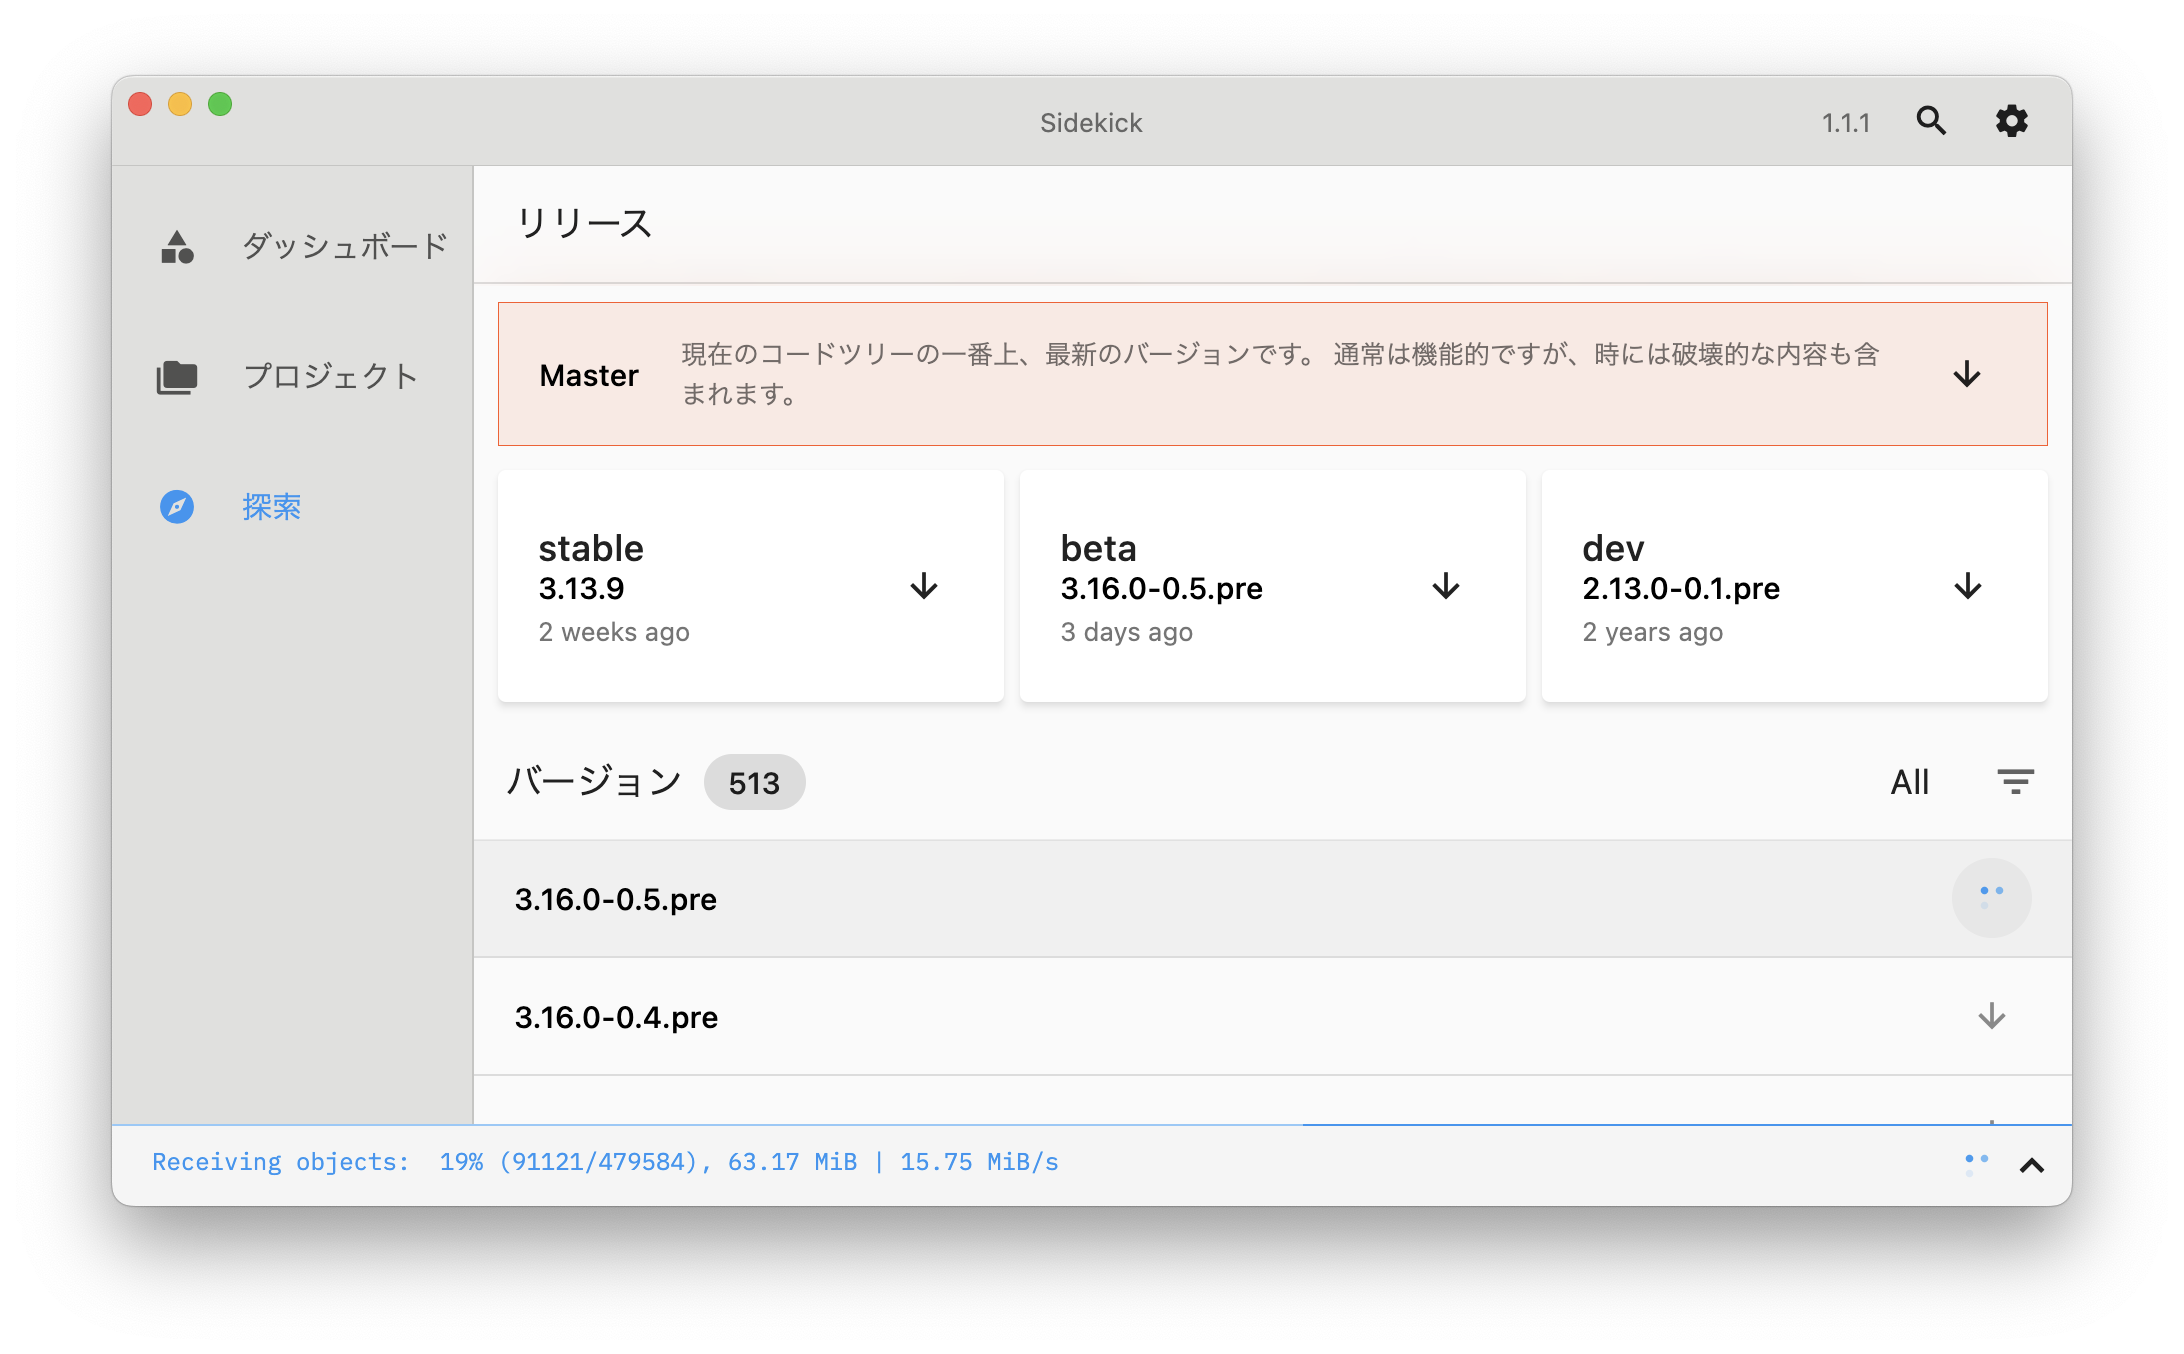This screenshot has width=2184, height=1354.
Task: Download the beta 3.16.0-0.5.pre release
Action: [1445, 587]
